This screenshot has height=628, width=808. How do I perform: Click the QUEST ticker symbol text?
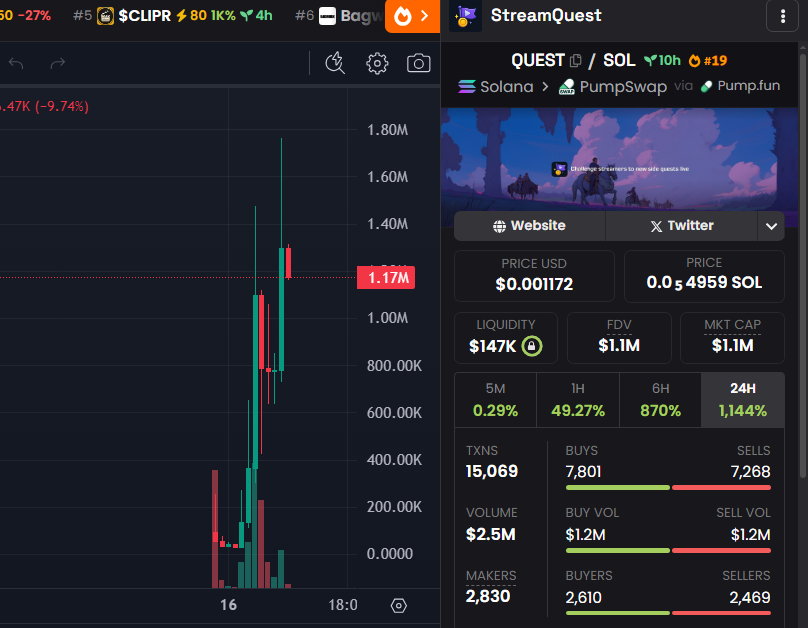pyautogui.click(x=537, y=61)
